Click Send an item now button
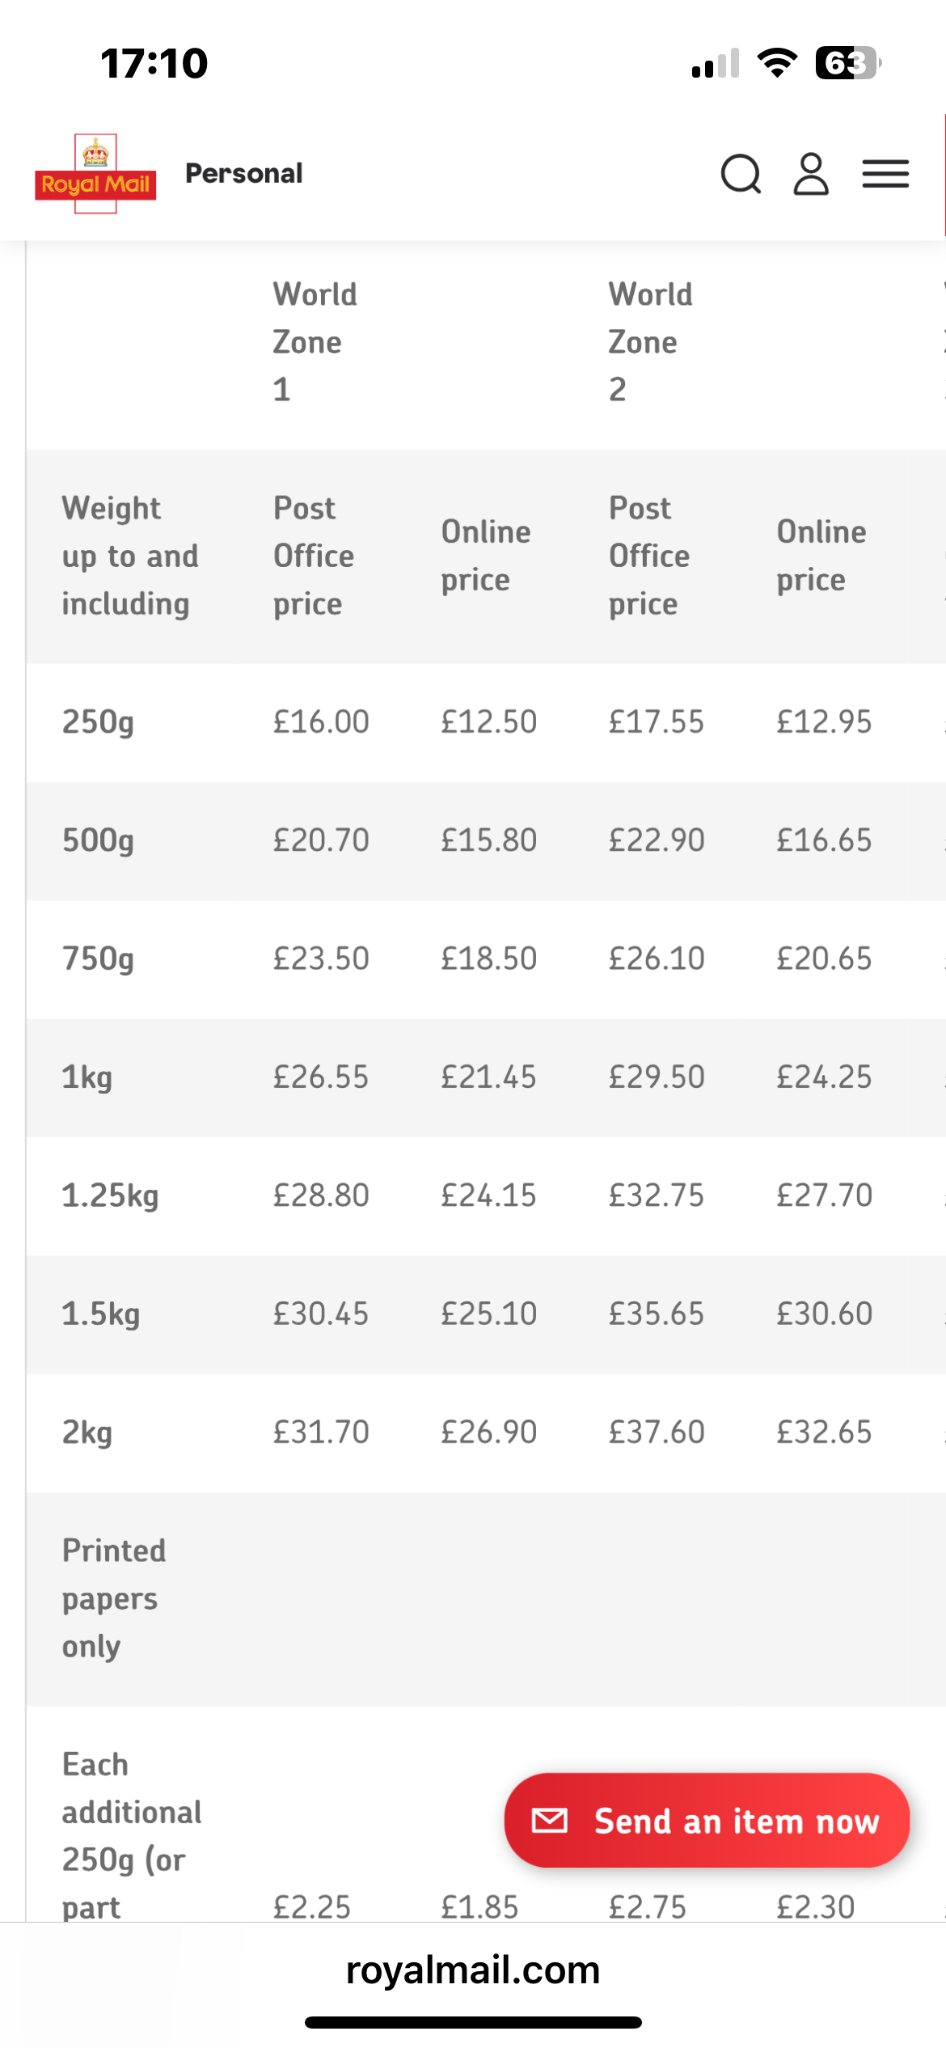The width and height of the screenshot is (946, 2048). (x=707, y=1820)
